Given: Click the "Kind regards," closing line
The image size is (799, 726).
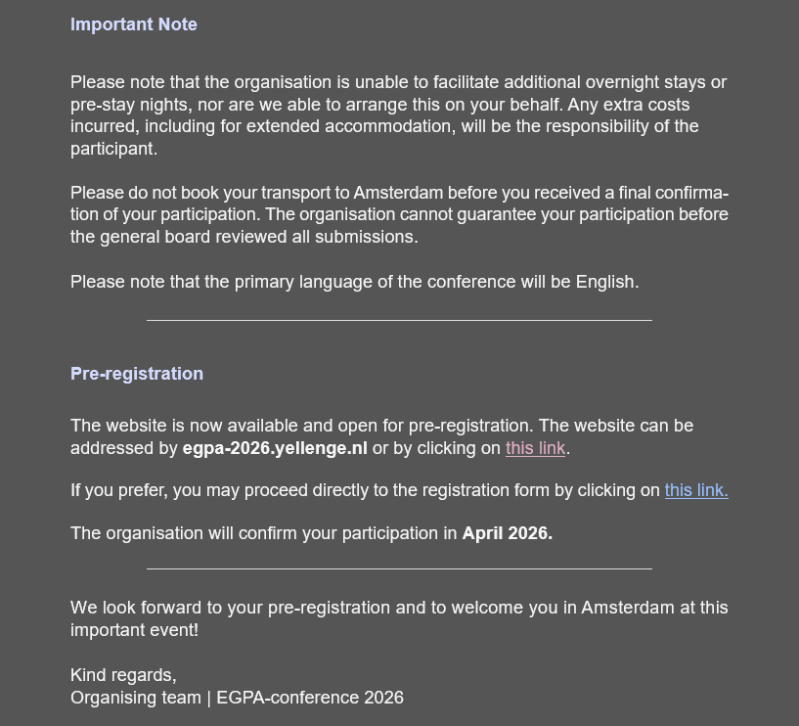Looking at the screenshot, I should pyautogui.click(x=123, y=675).
